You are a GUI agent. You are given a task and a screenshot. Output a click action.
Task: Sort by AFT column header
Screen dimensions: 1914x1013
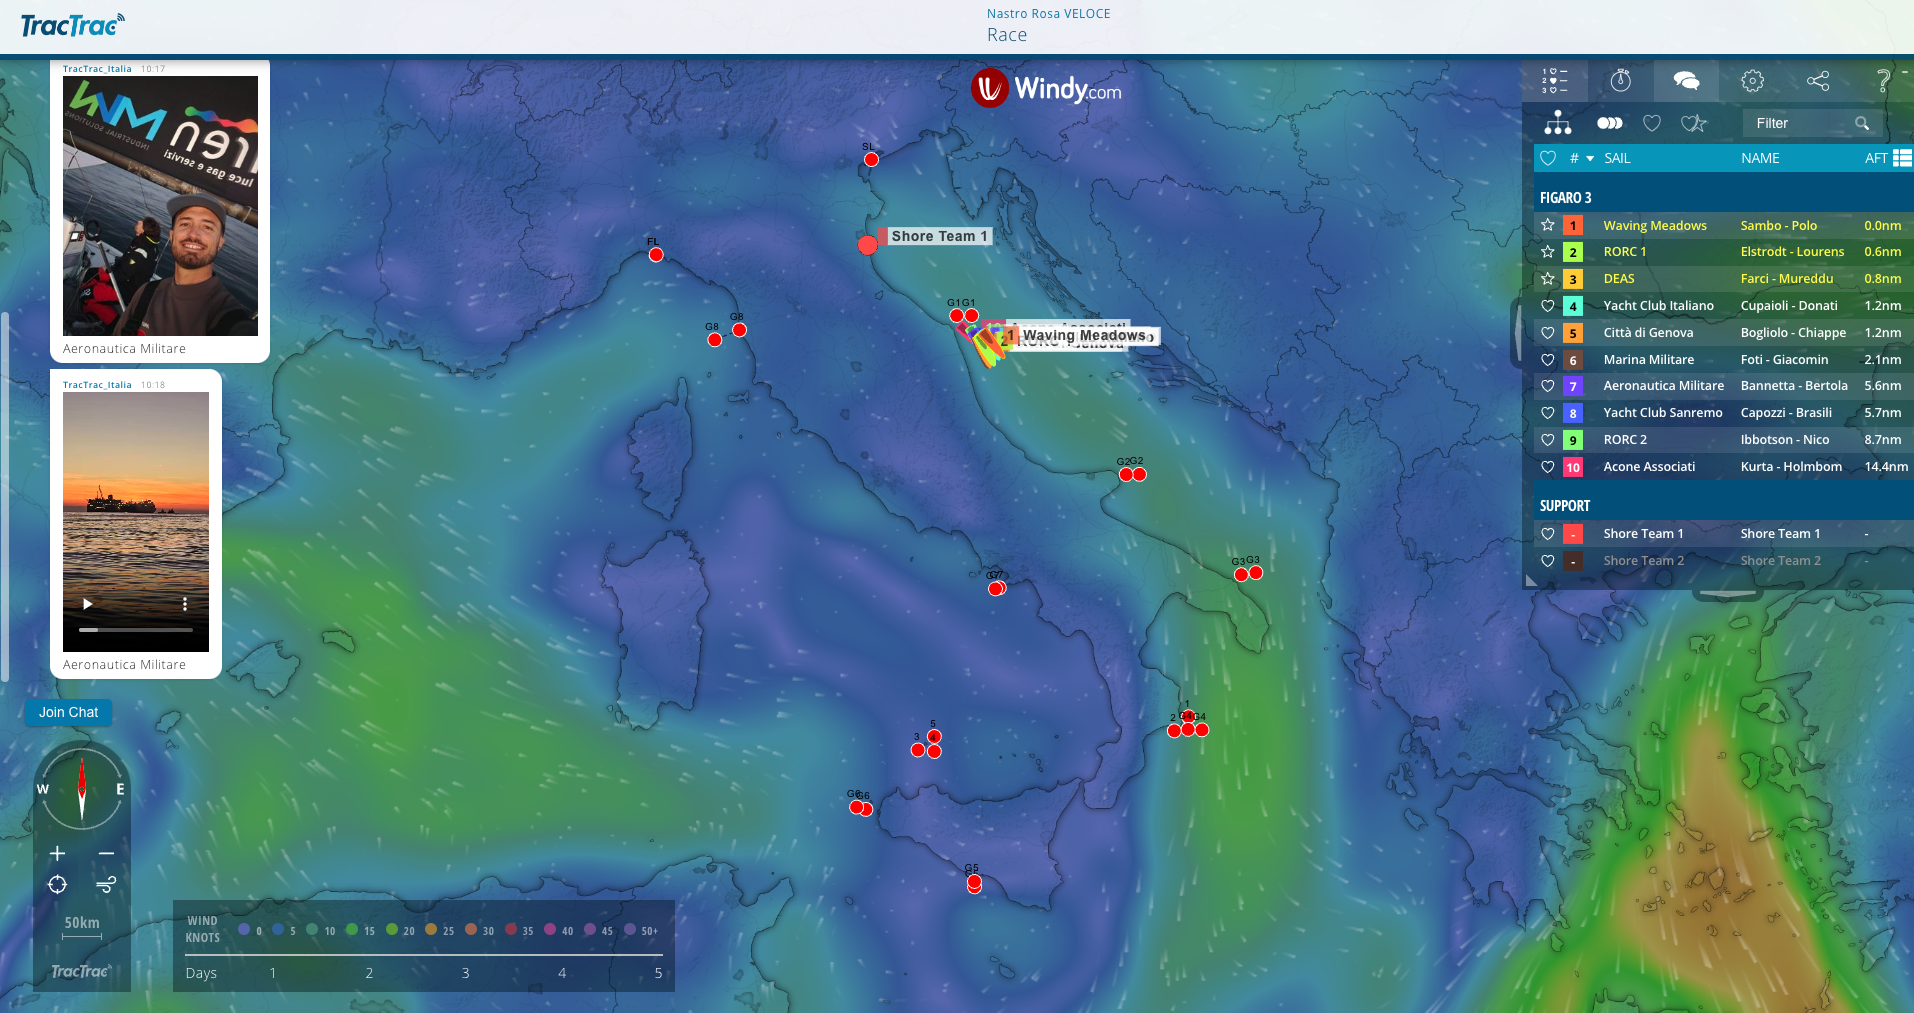click(1876, 158)
